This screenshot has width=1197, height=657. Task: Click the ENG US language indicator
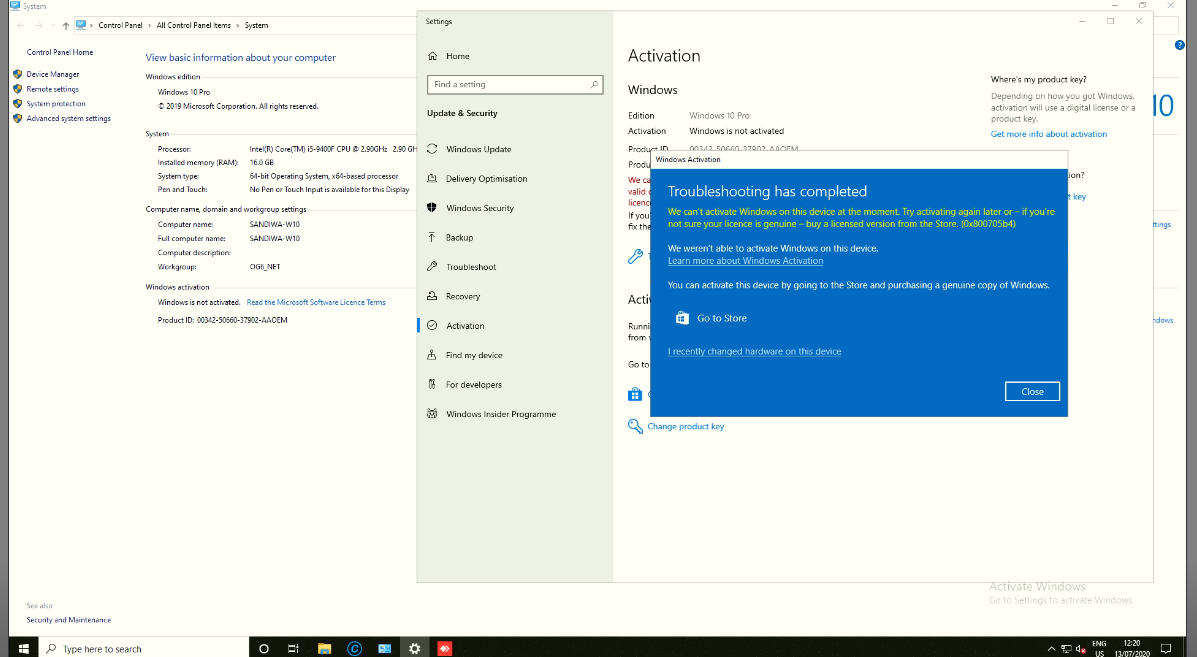point(1099,648)
